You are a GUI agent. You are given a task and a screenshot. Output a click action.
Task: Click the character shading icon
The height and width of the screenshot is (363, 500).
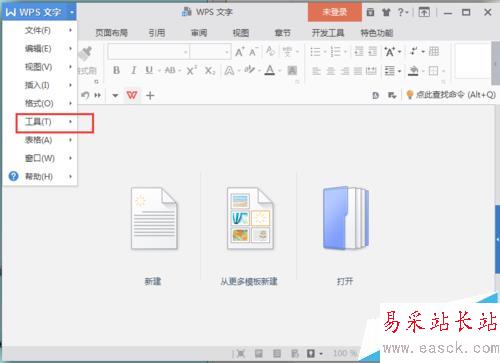[x=292, y=71]
